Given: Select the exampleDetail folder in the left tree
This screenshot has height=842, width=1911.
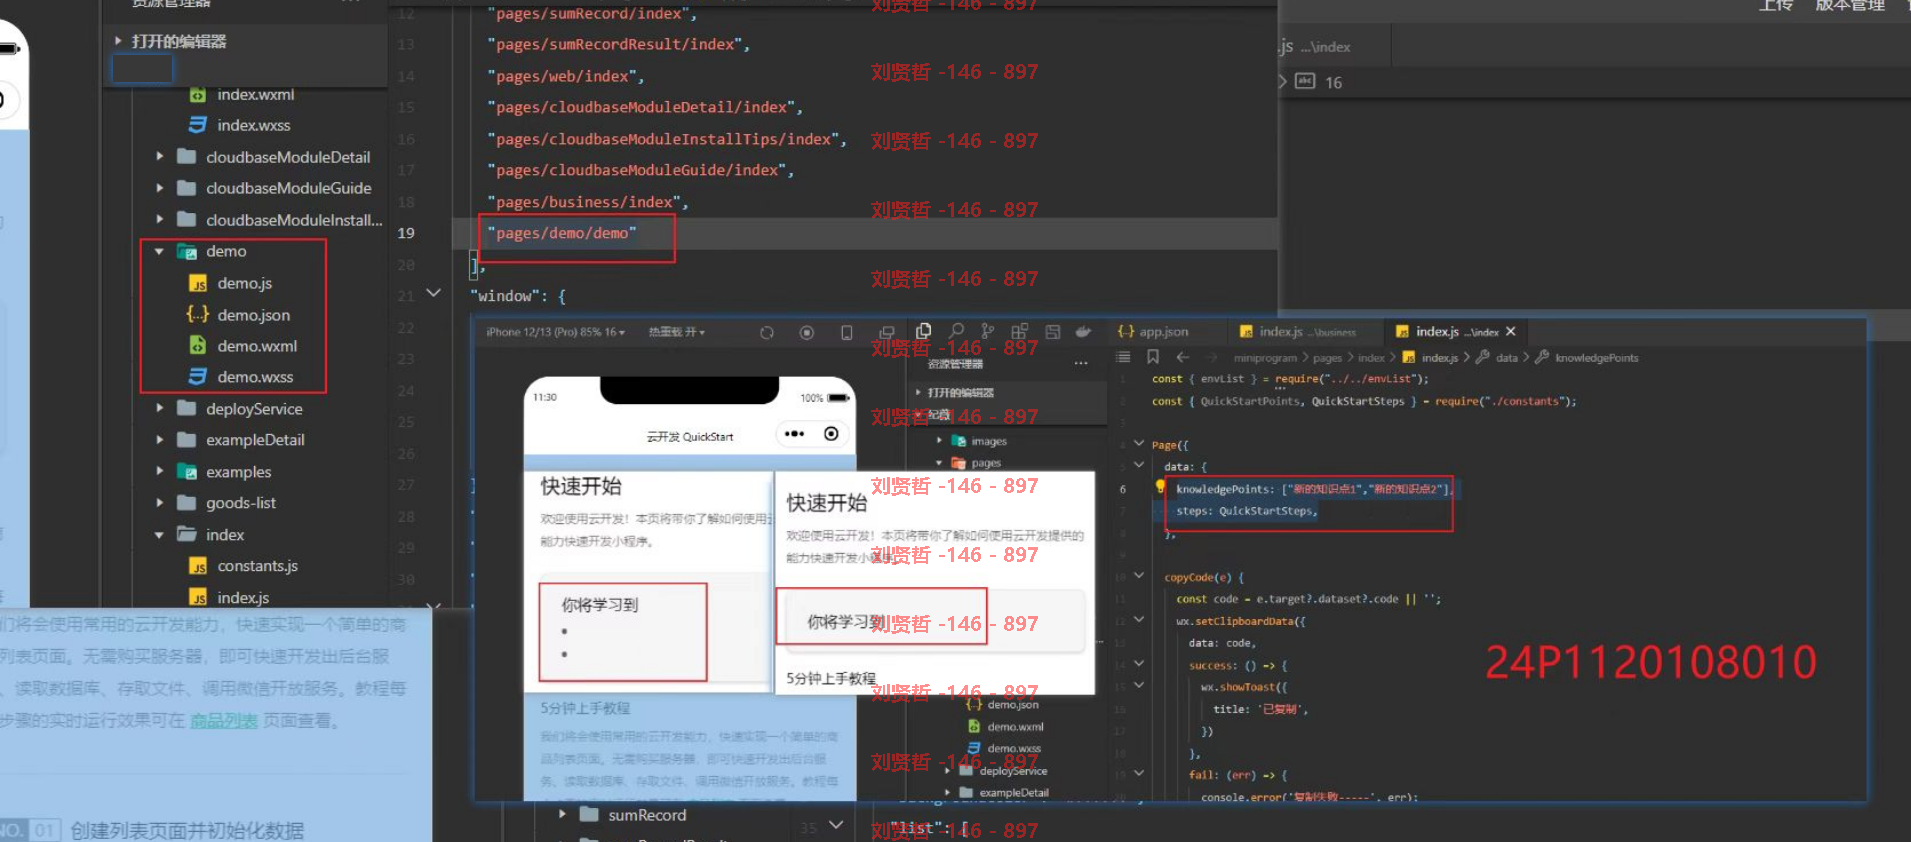Looking at the screenshot, I should pyautogui.click(x=255, y=440).
